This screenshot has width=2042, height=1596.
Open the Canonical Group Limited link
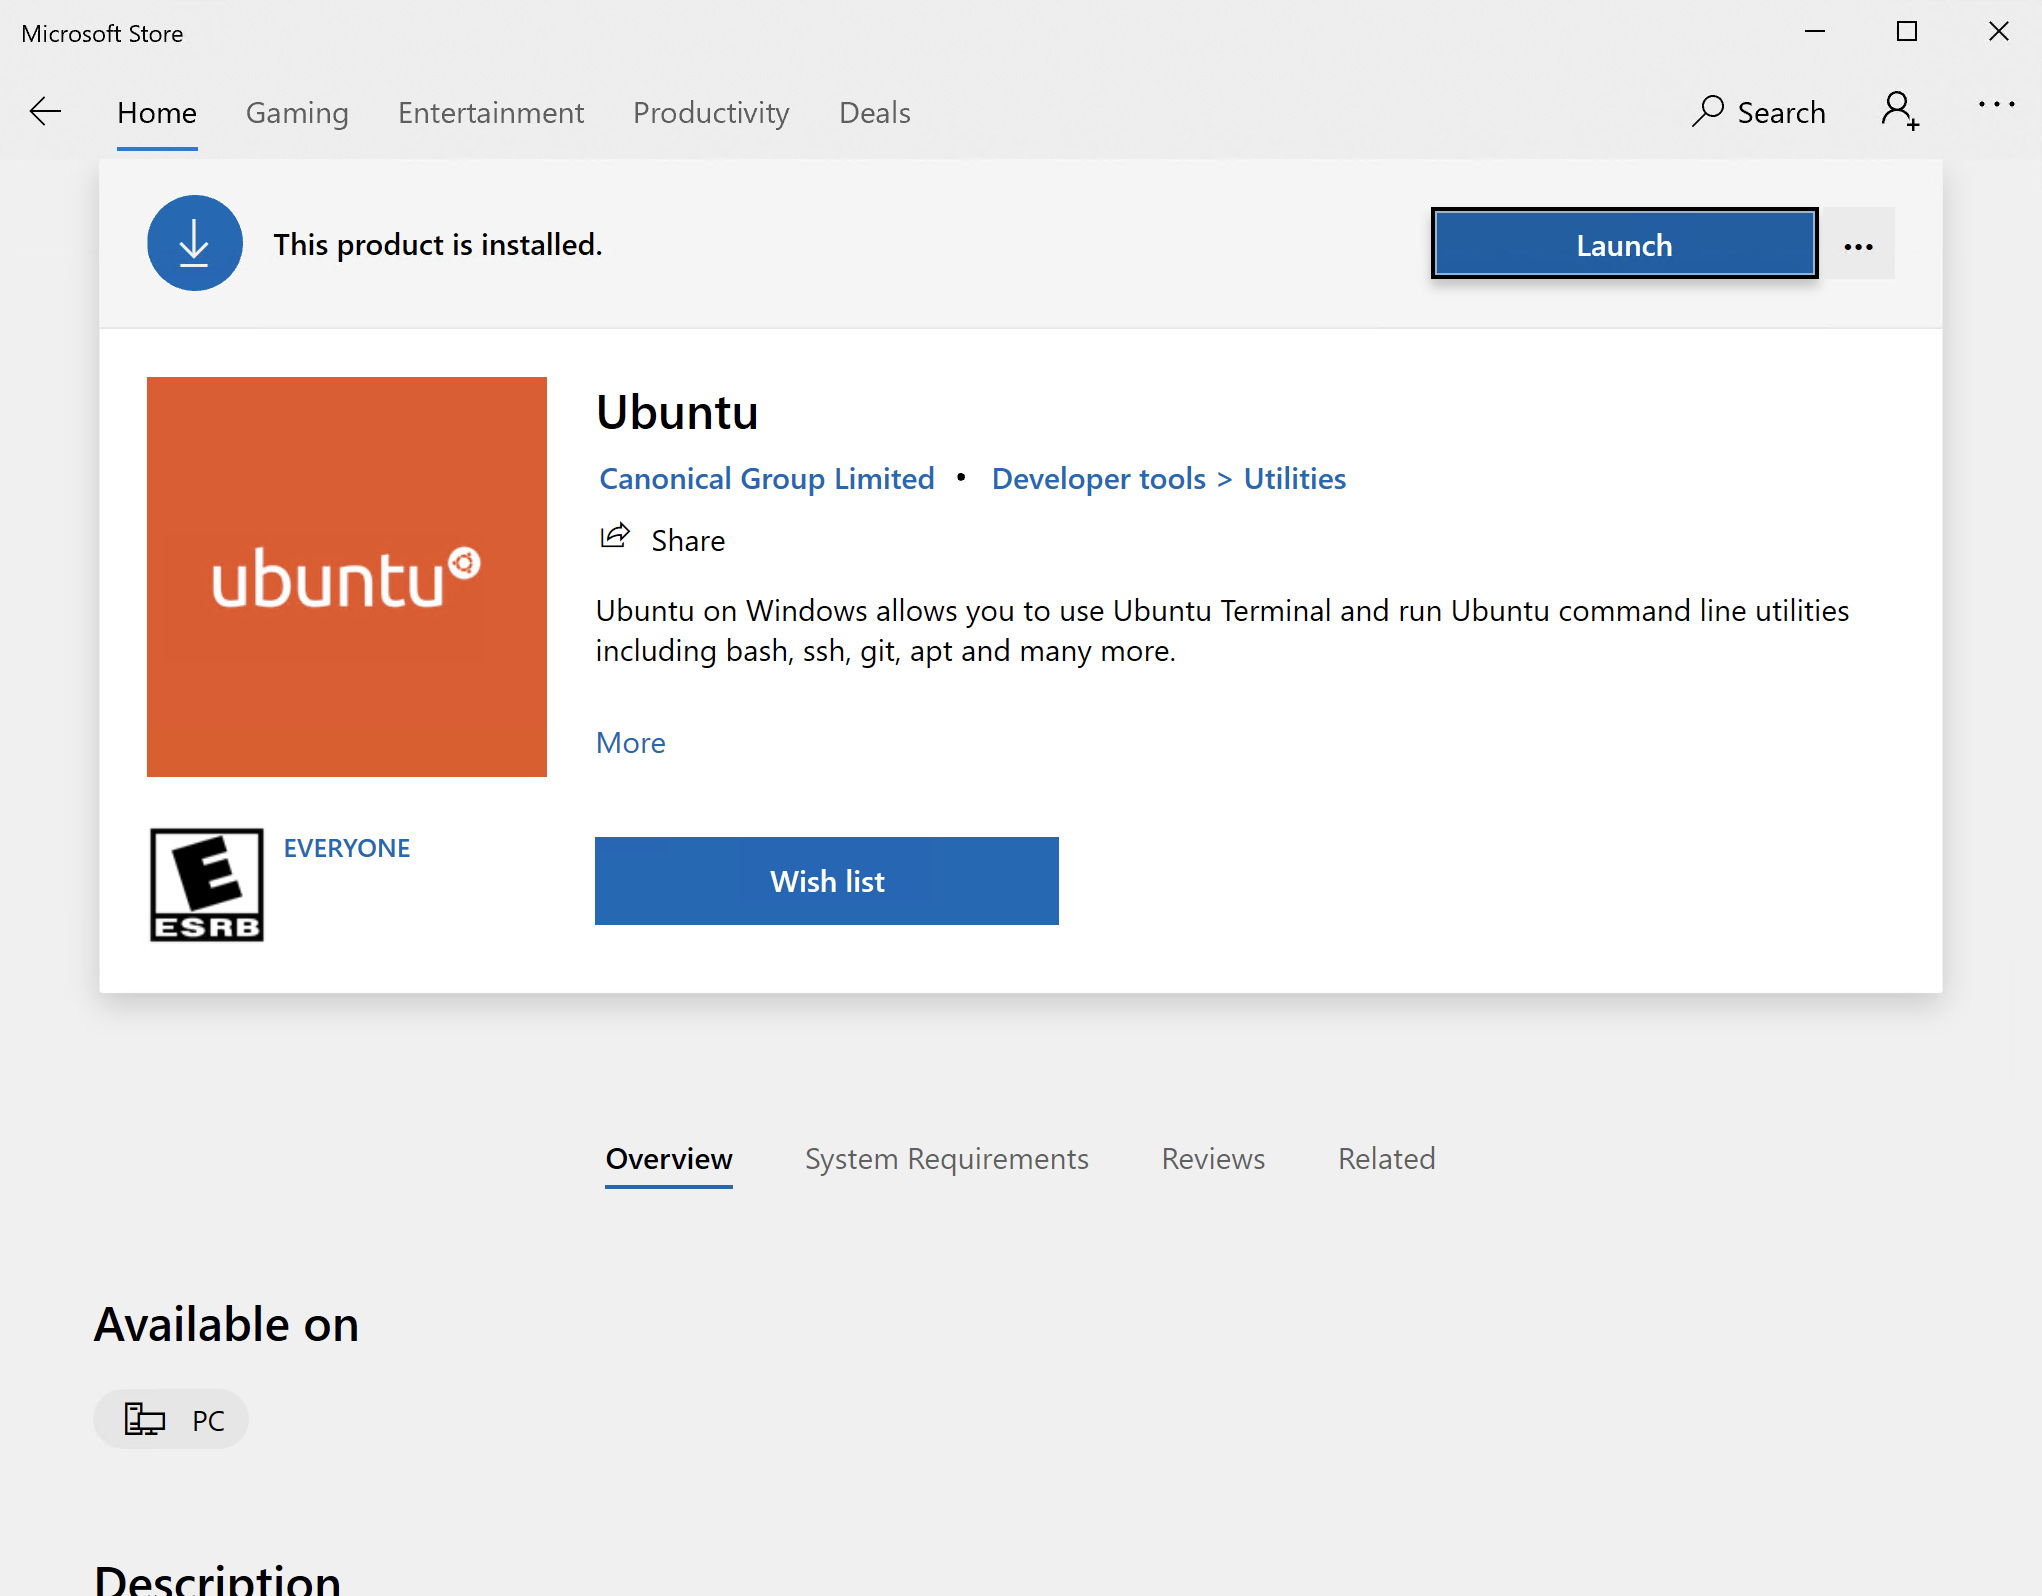pos(766,477)
